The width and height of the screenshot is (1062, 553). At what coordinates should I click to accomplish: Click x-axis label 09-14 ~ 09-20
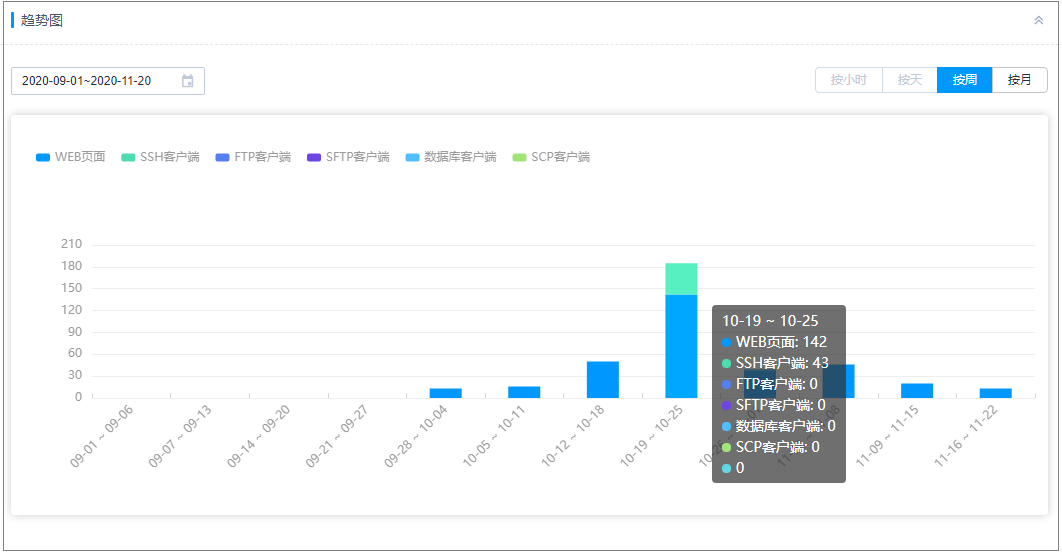(x=259, y=436)
